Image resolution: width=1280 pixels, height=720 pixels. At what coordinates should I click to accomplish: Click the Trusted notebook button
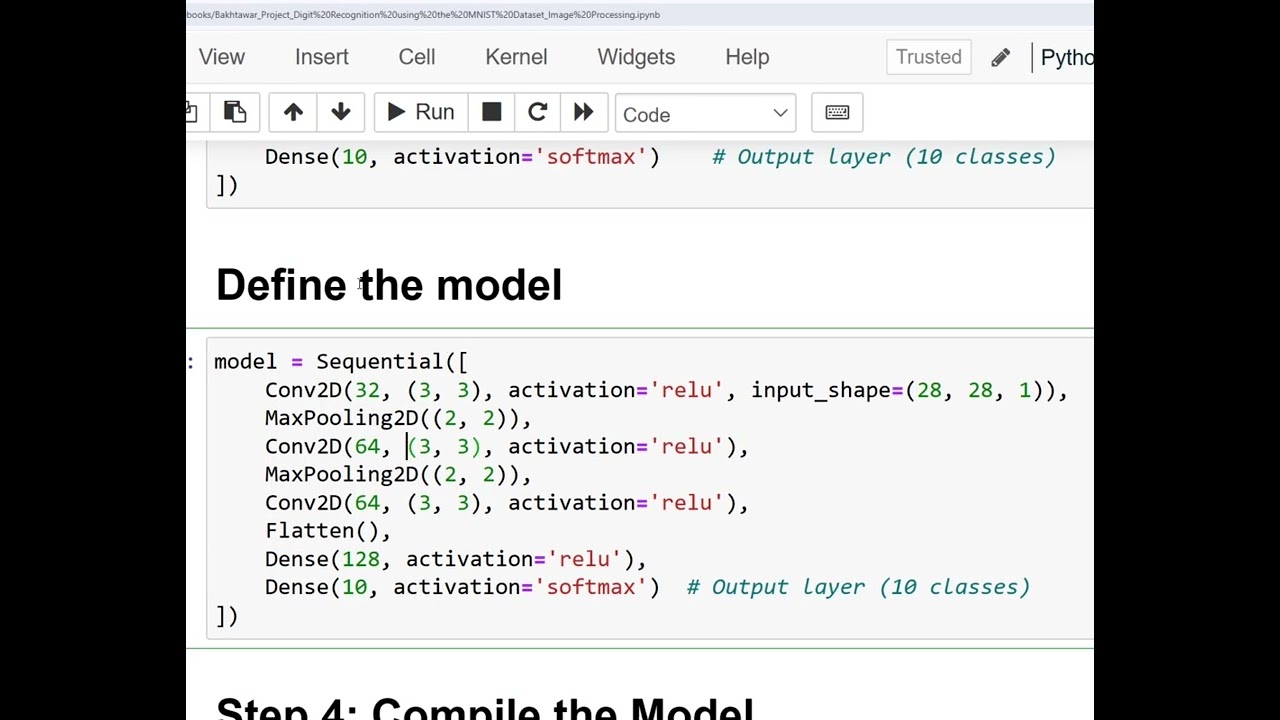[x=928, y=57]
